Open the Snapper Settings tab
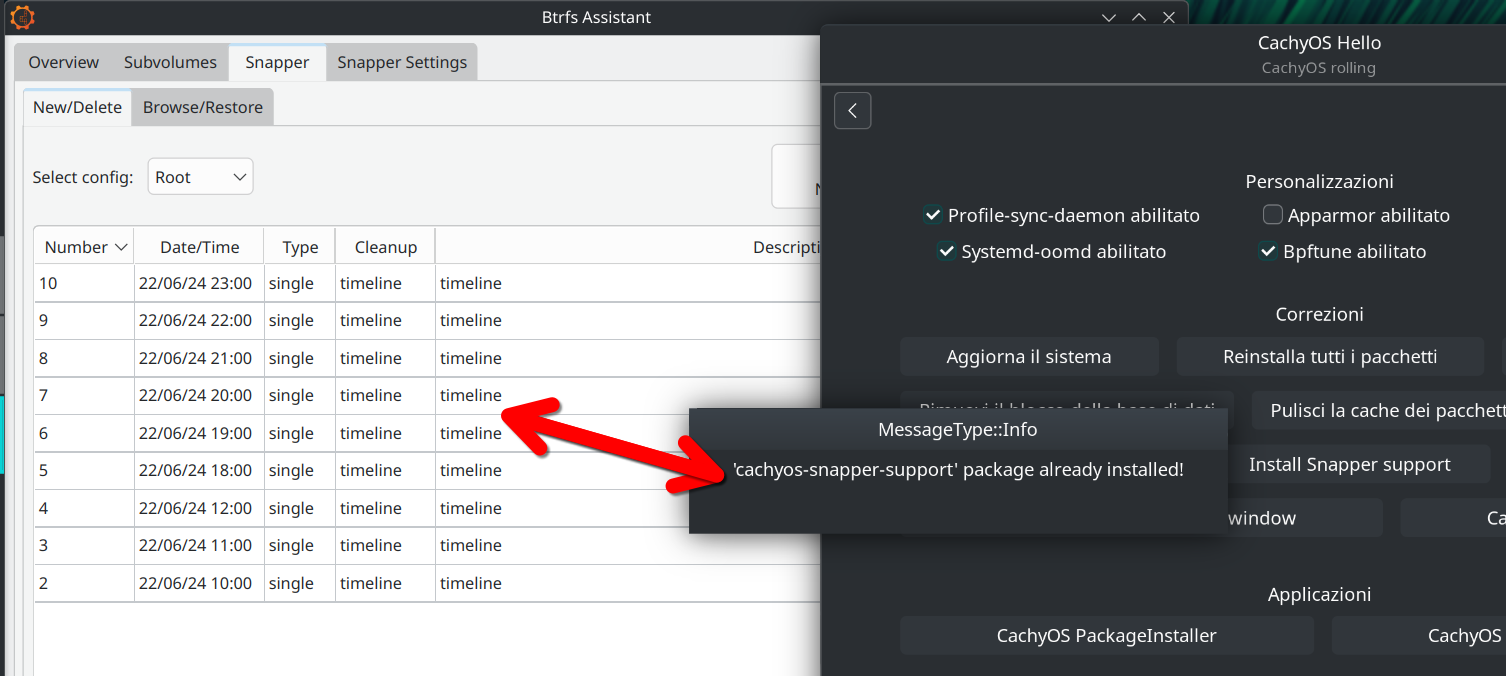Image resolution: width=1506 pixels, height=676 pixels. coord(402,62)
